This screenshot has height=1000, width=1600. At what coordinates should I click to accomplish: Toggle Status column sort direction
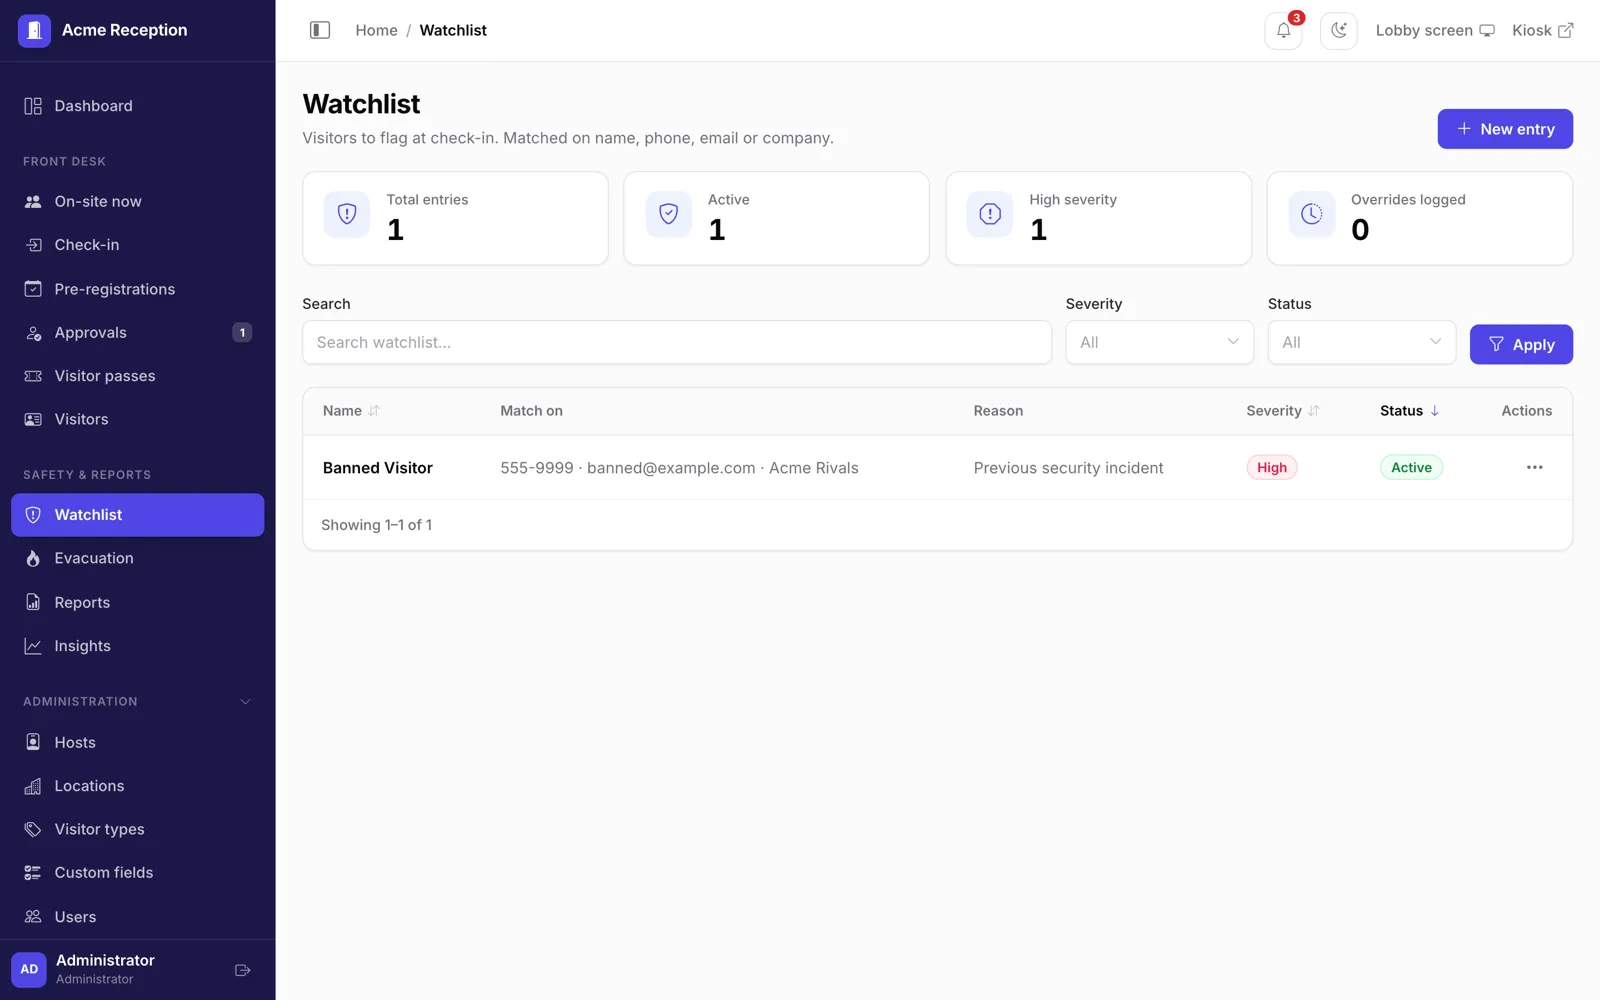1410,411
